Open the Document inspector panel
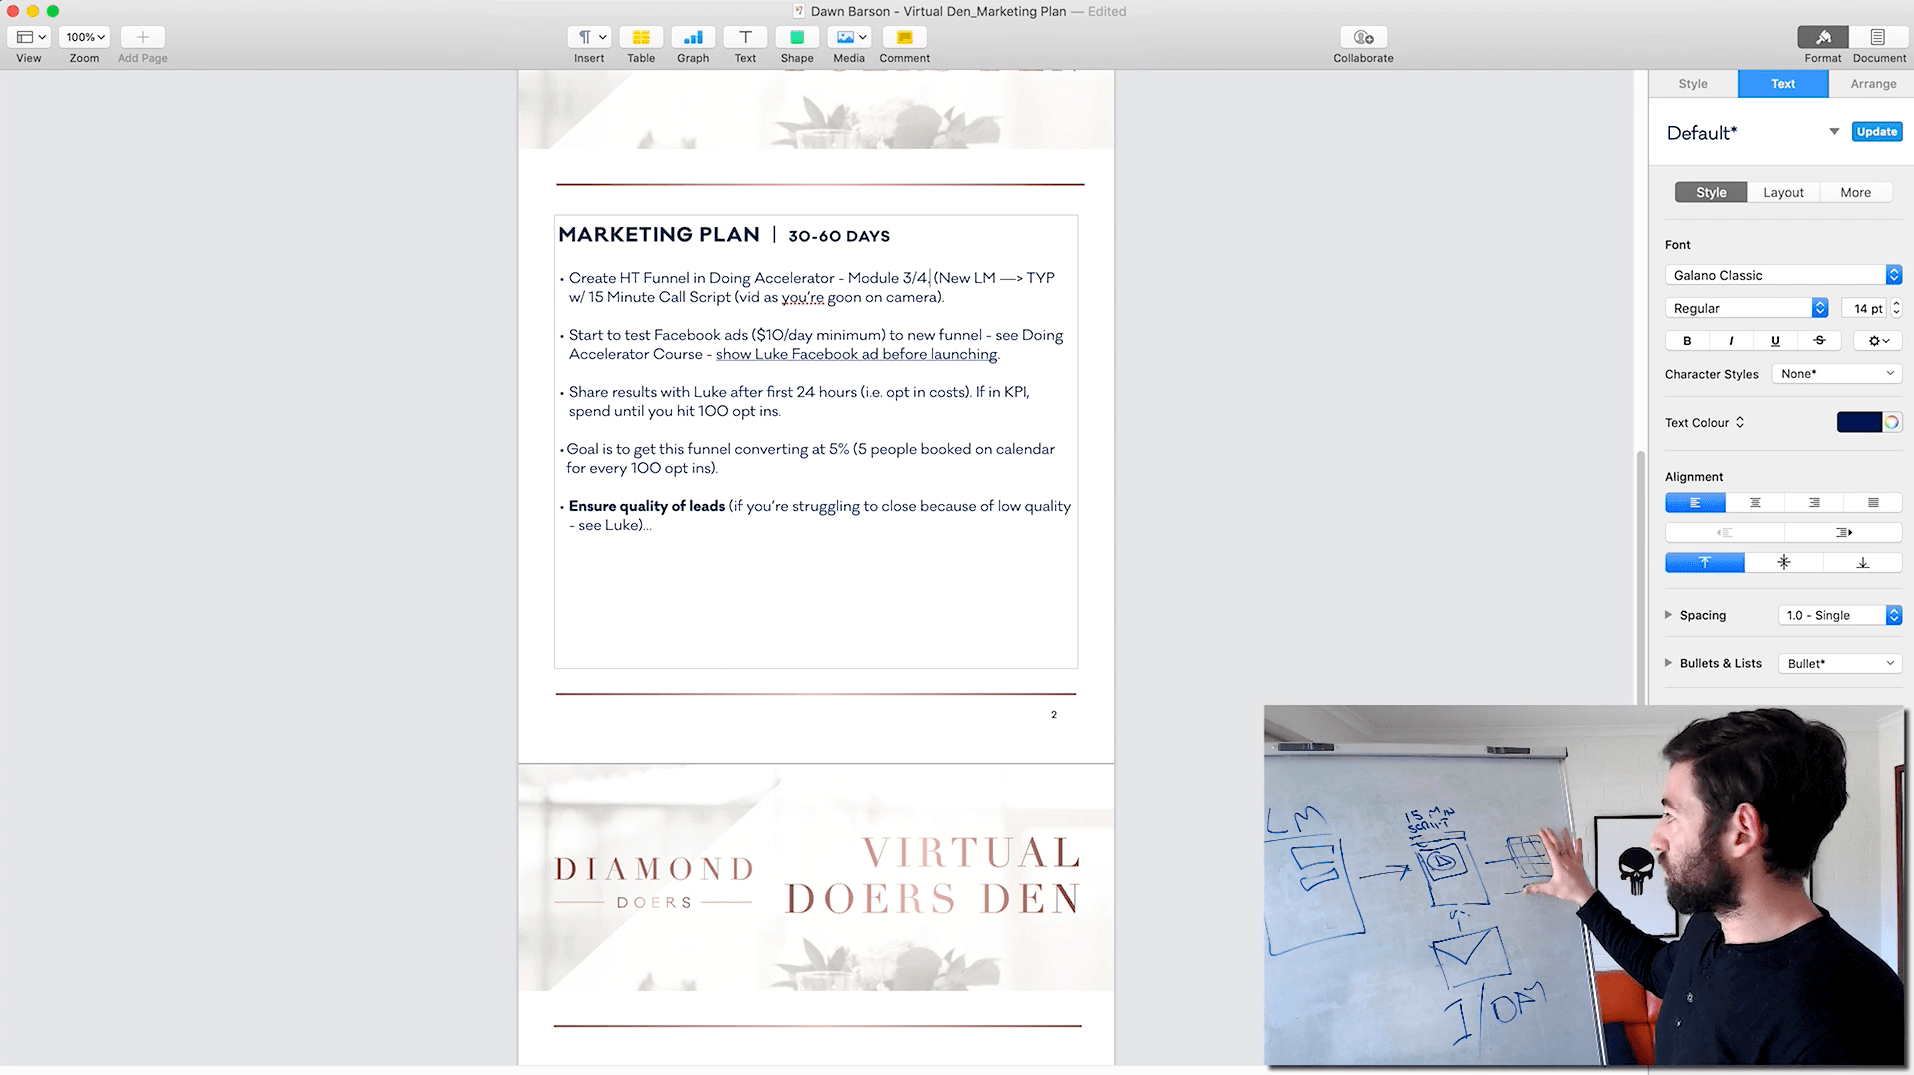1914x1075 pixels. point(1877,38)
